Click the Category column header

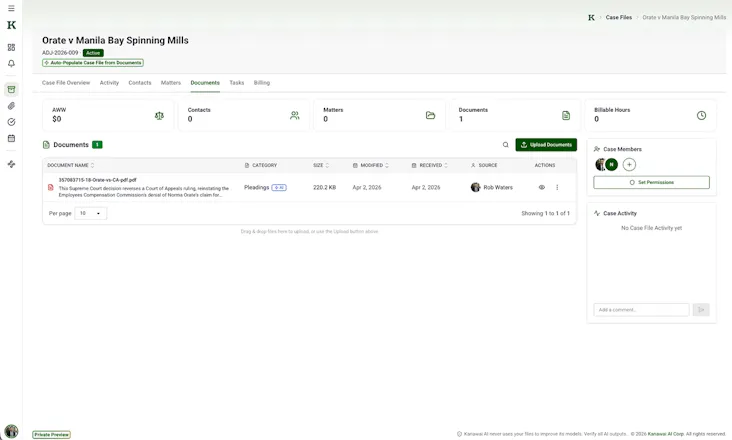(x=261, y=165)
